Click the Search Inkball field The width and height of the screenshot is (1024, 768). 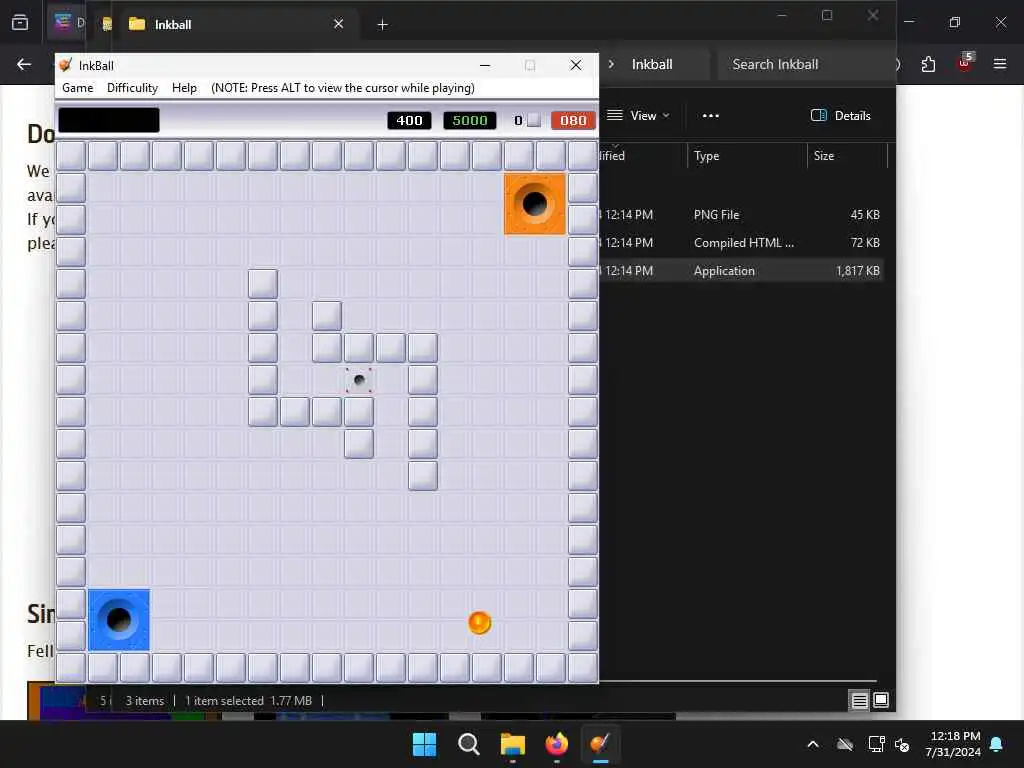807,64
